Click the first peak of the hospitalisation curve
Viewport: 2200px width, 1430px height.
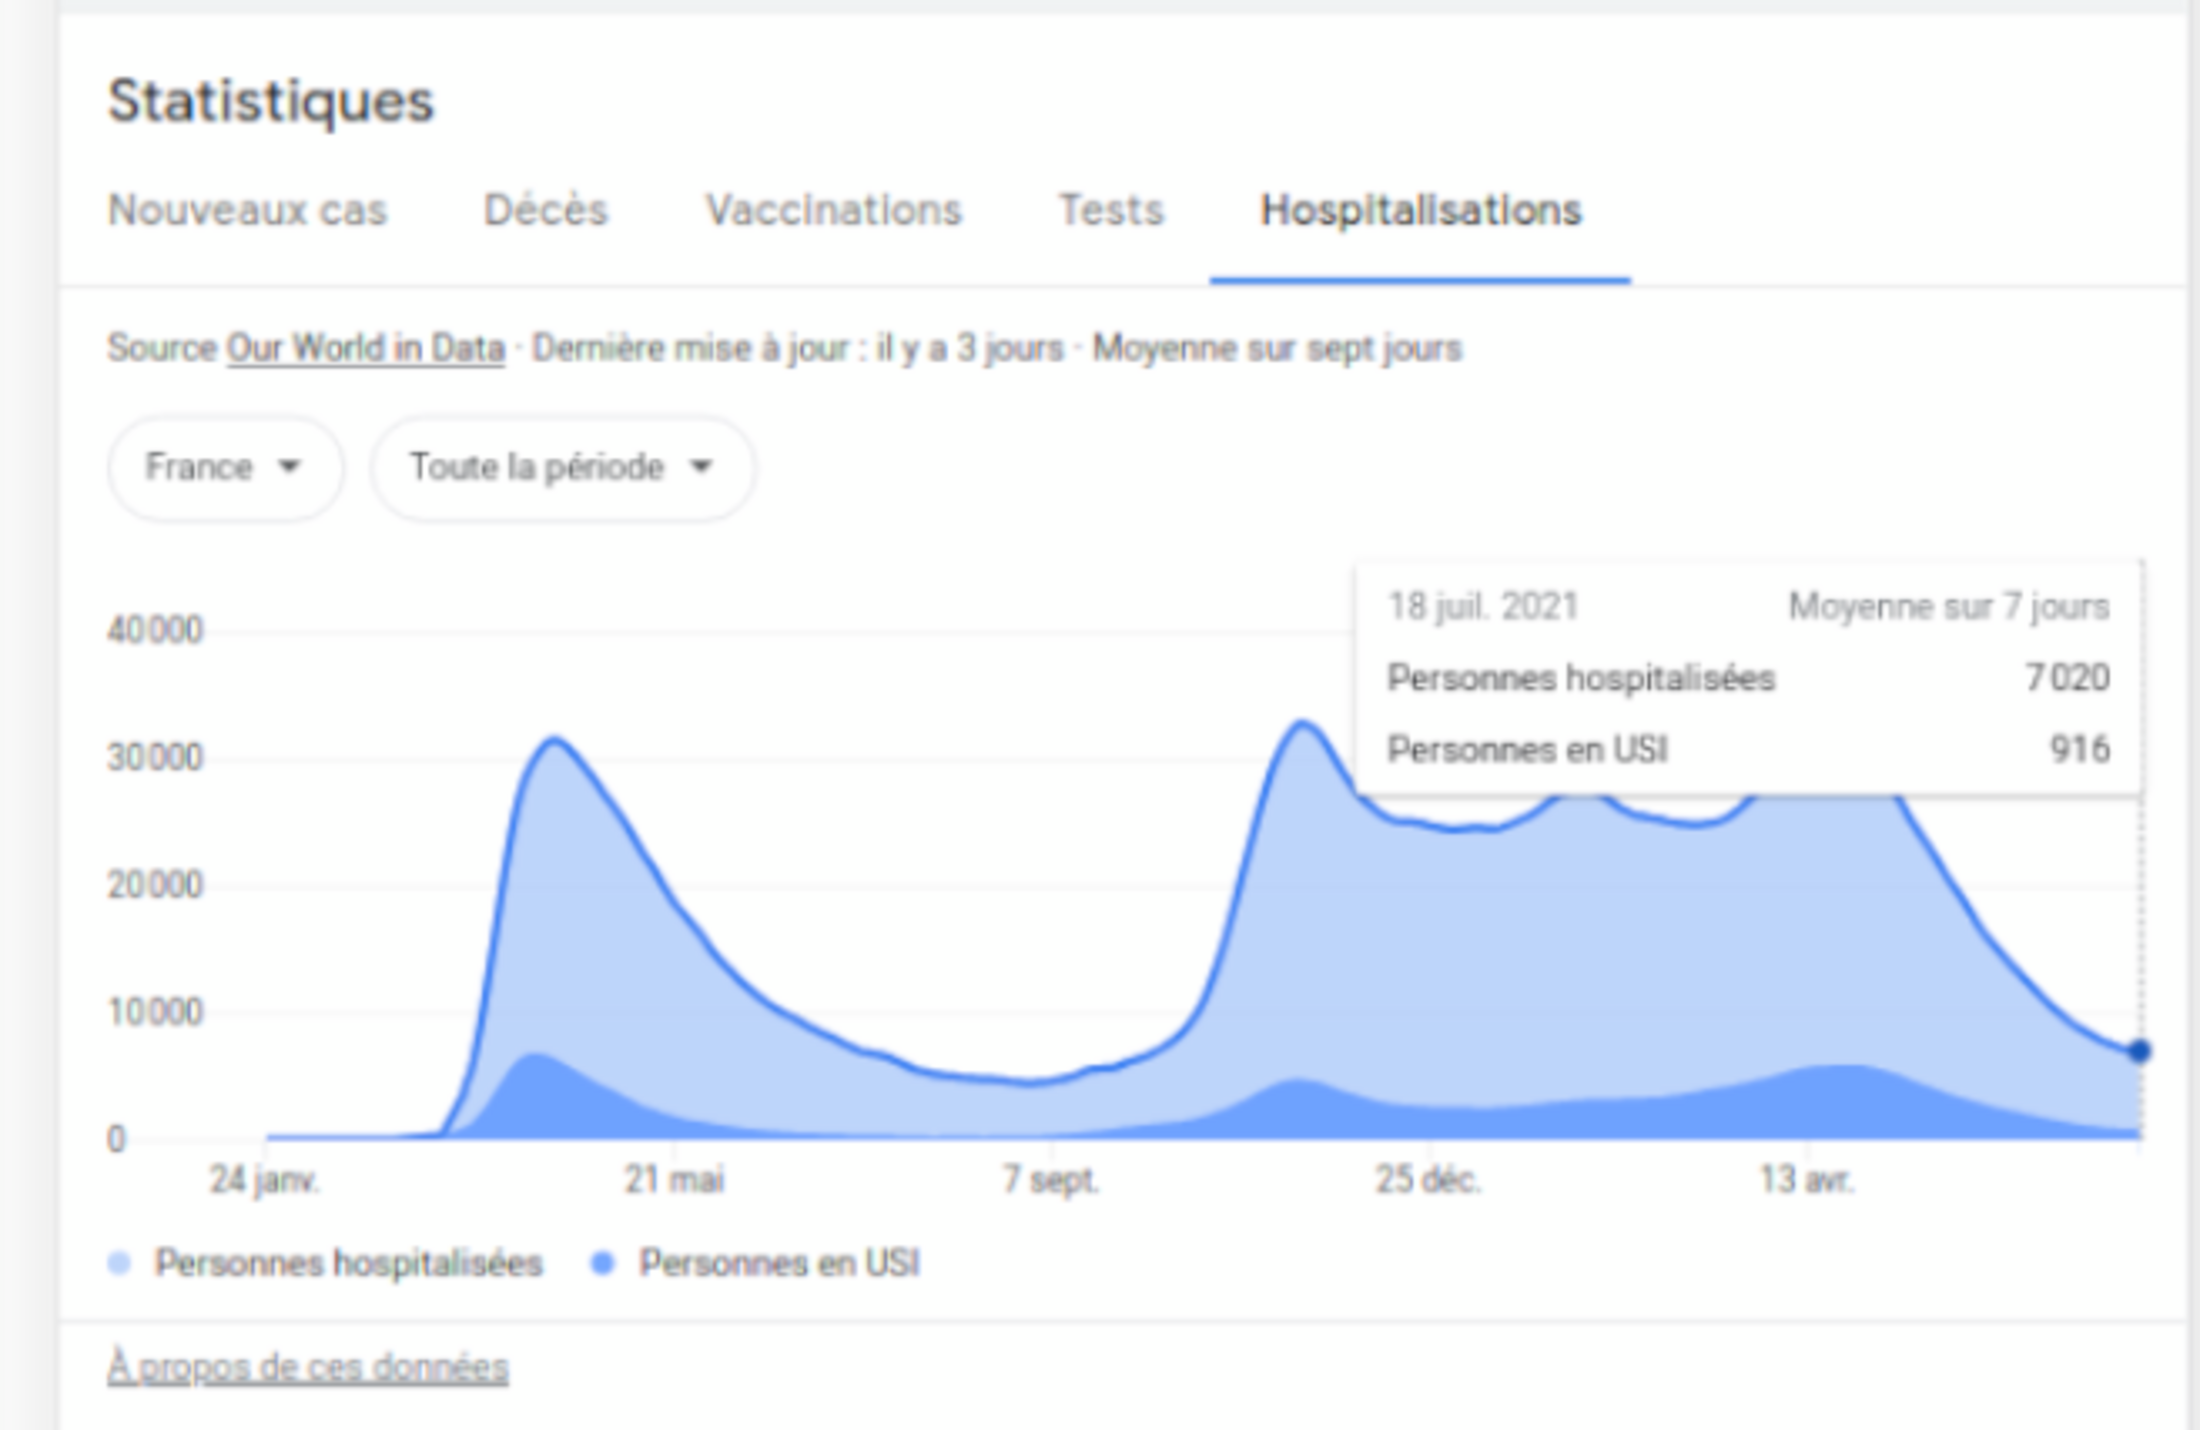555,740
